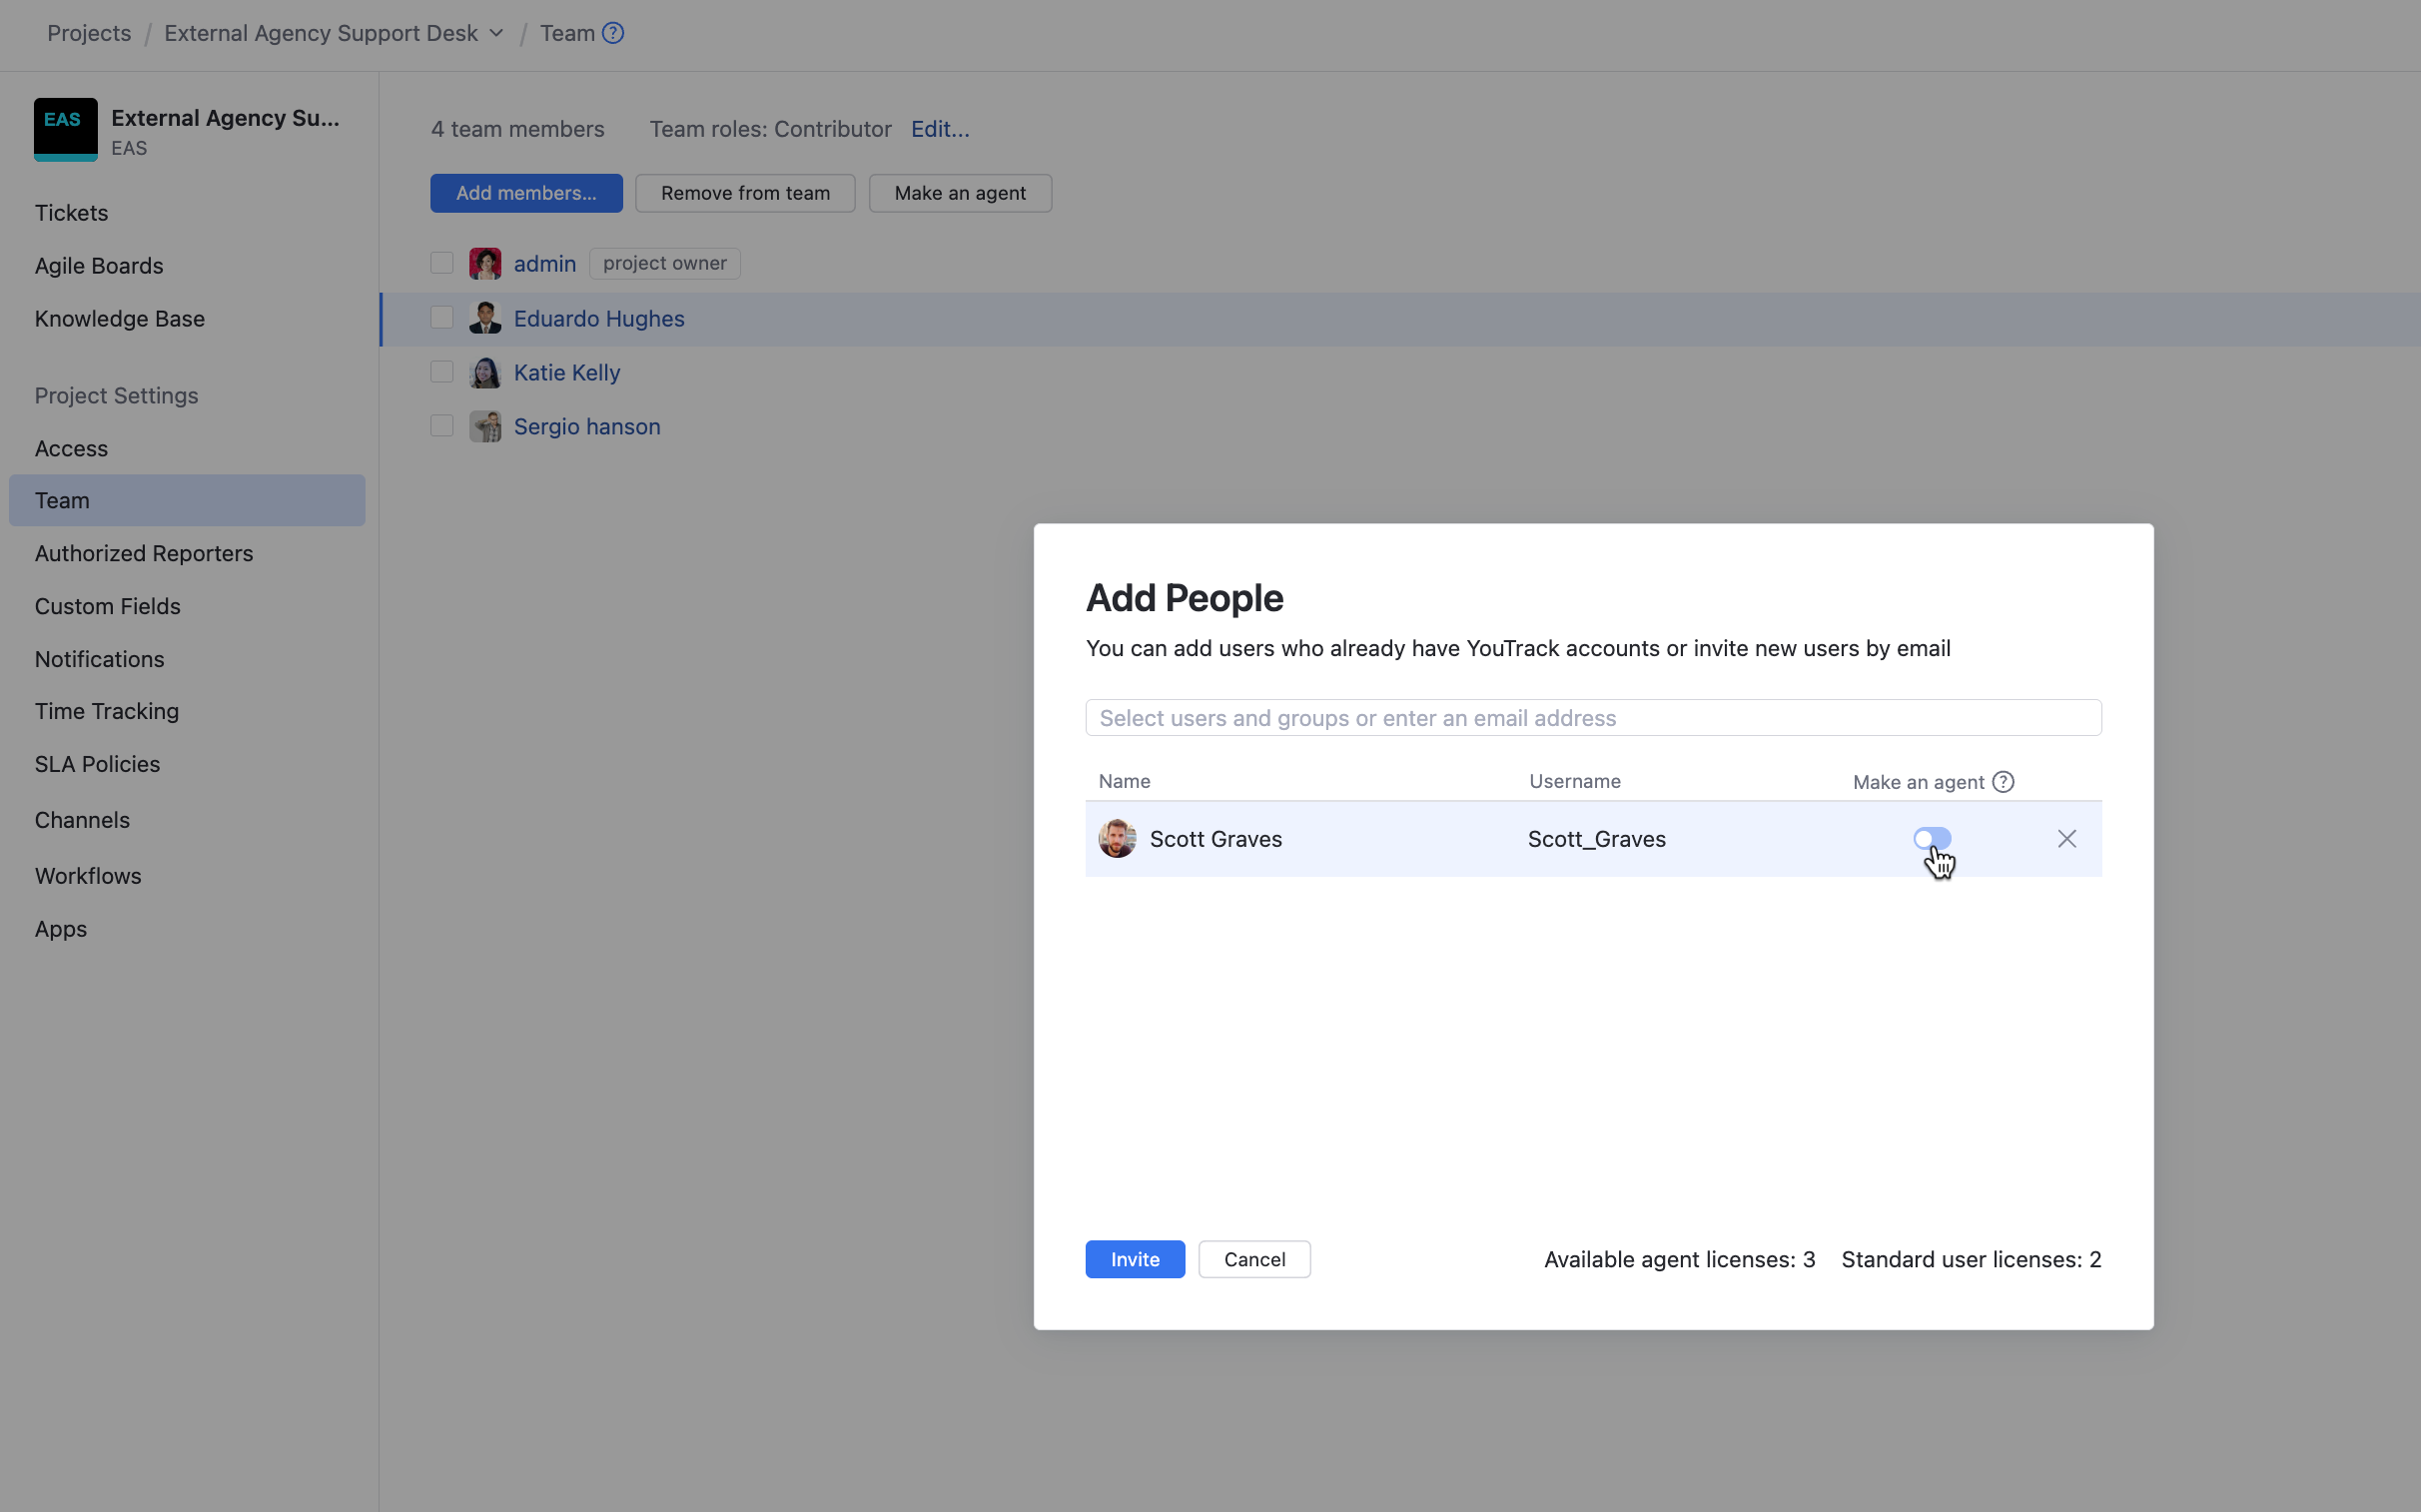
Task: Check the box next to admin
Action: (441, 263)
